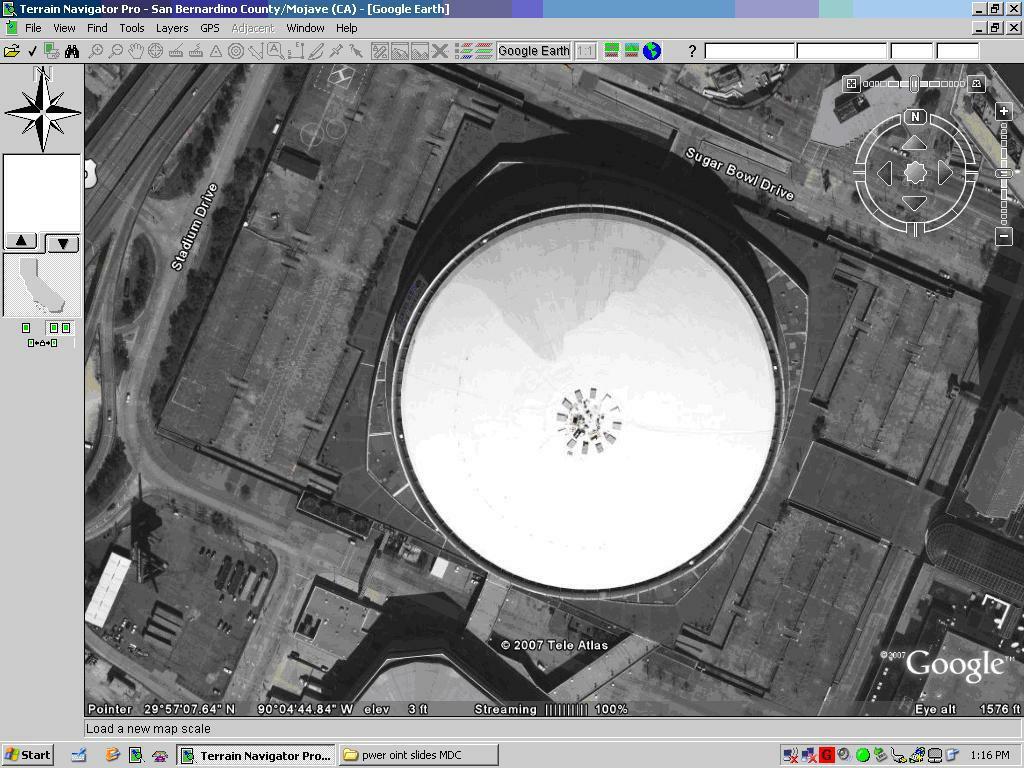Click the down arrow on navigation ring
Screen dimensions: 1024x768
pyautogui.click(x=914, y=203)
